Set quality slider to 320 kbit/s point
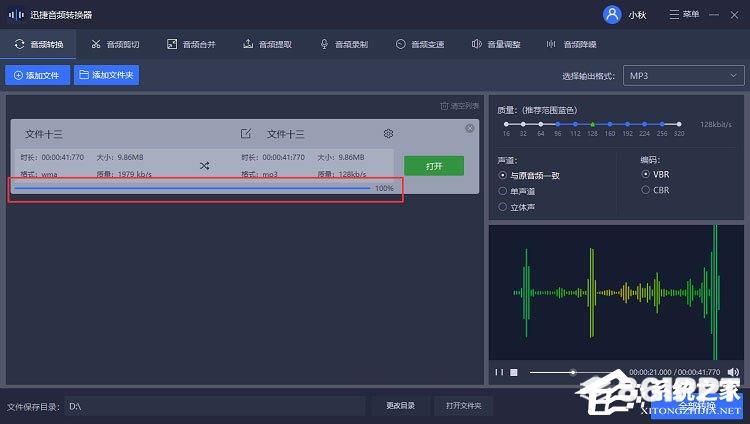 point(679,124)
